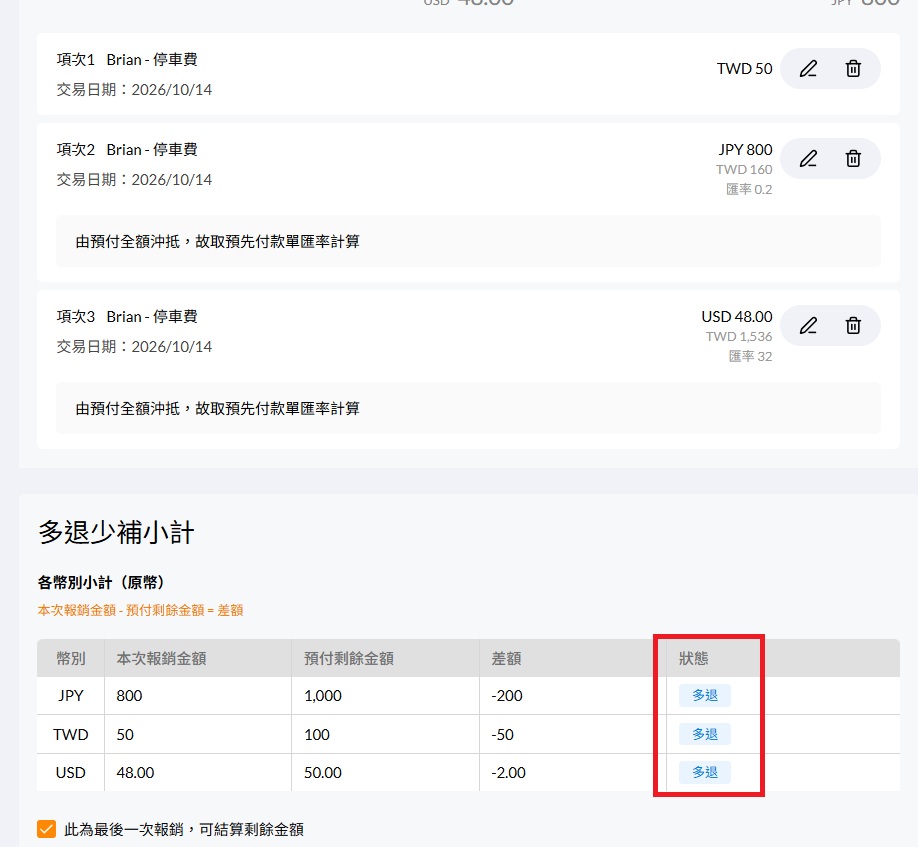Screen dimensions: 918x847
Task: Select TWD 1,536 converted amount
Action: point(739,337)
